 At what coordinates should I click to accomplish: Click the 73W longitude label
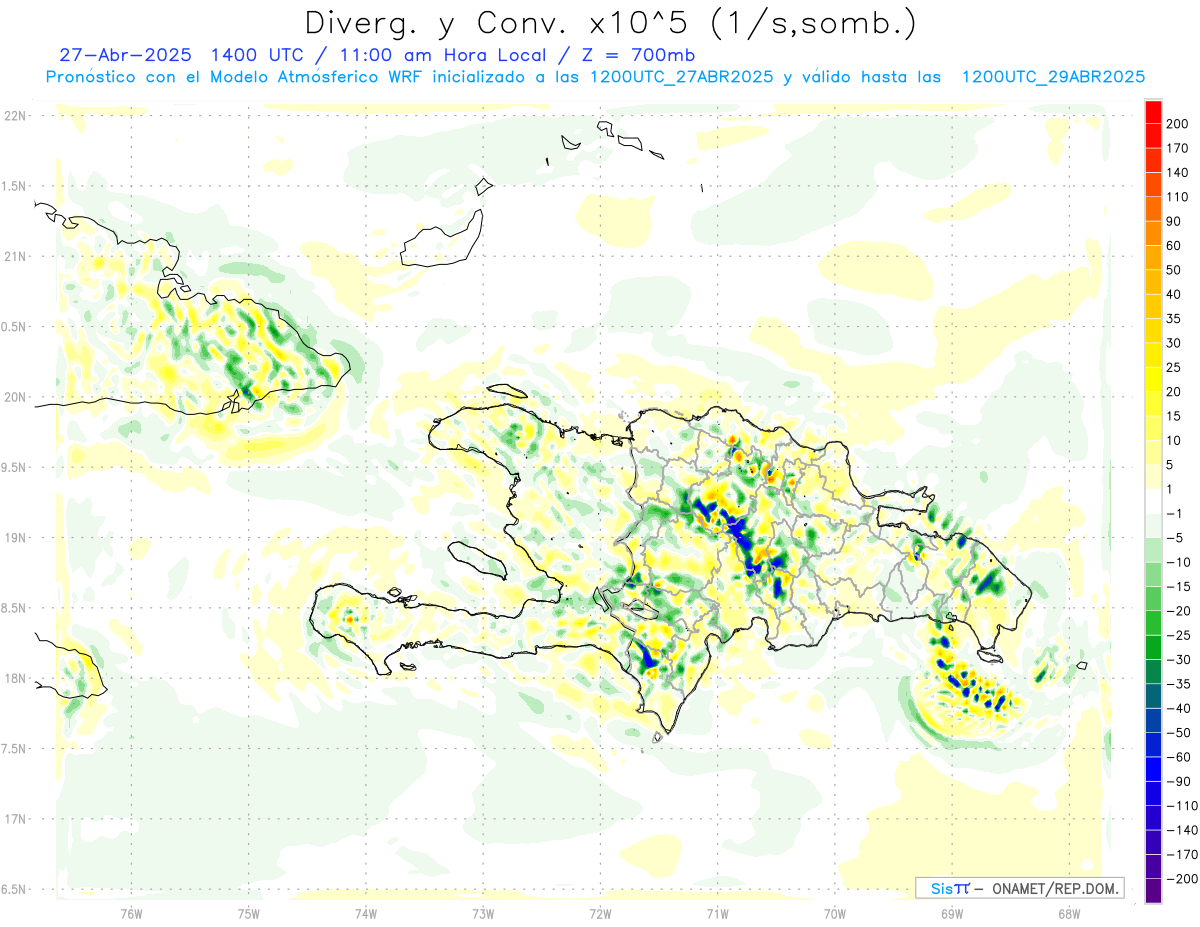click(x=483, y=912)
